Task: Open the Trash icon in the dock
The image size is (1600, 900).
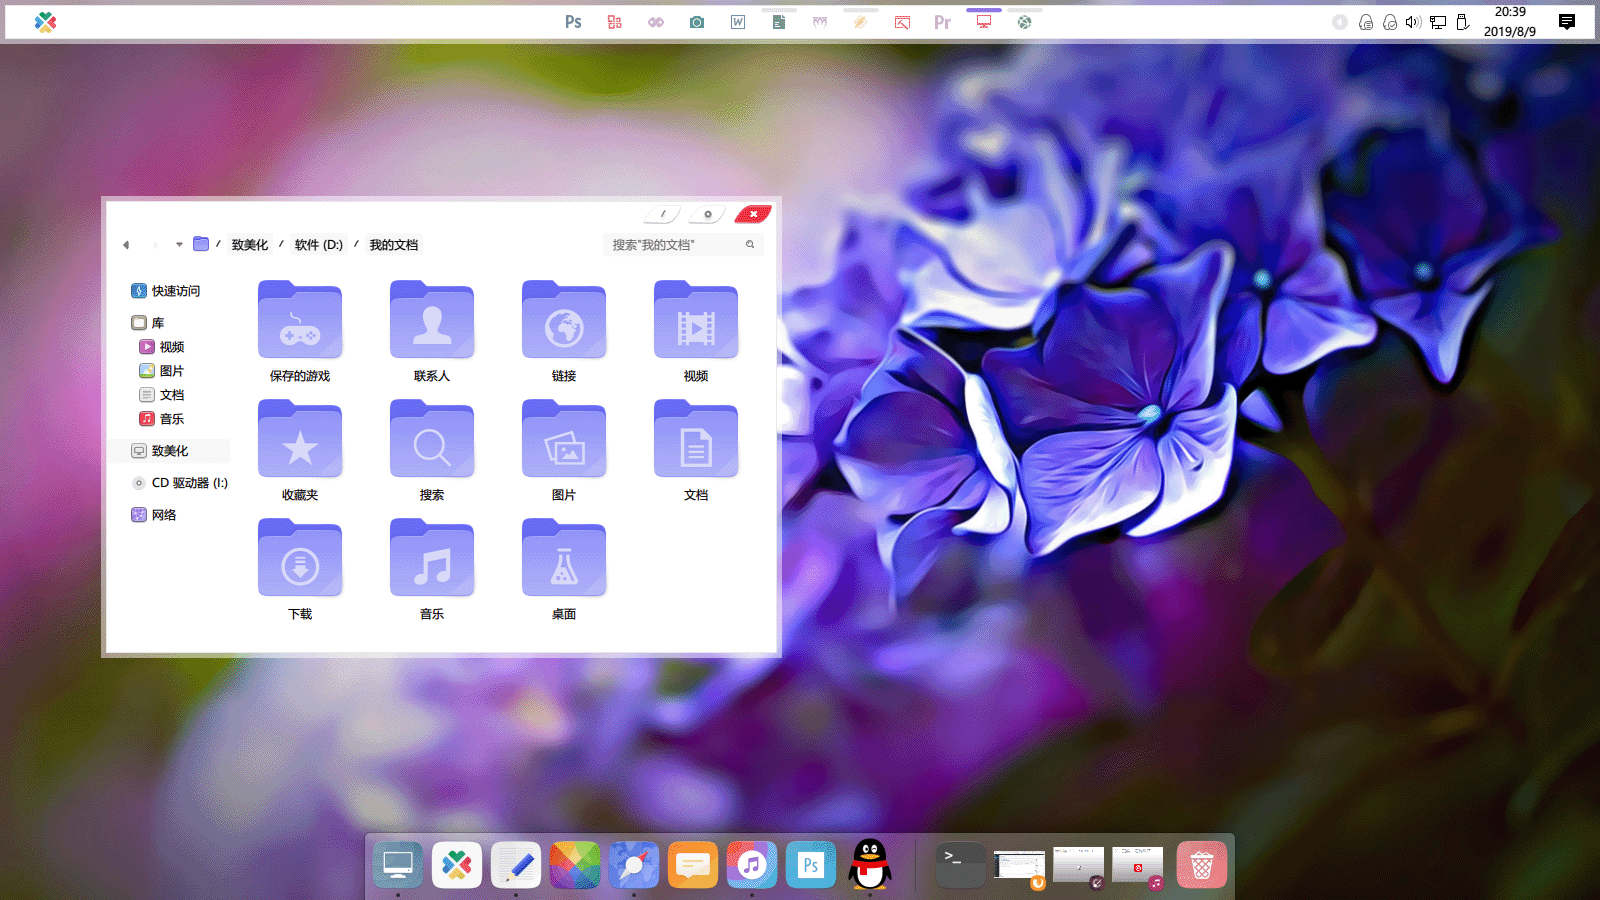Action: coord(1201,864)
